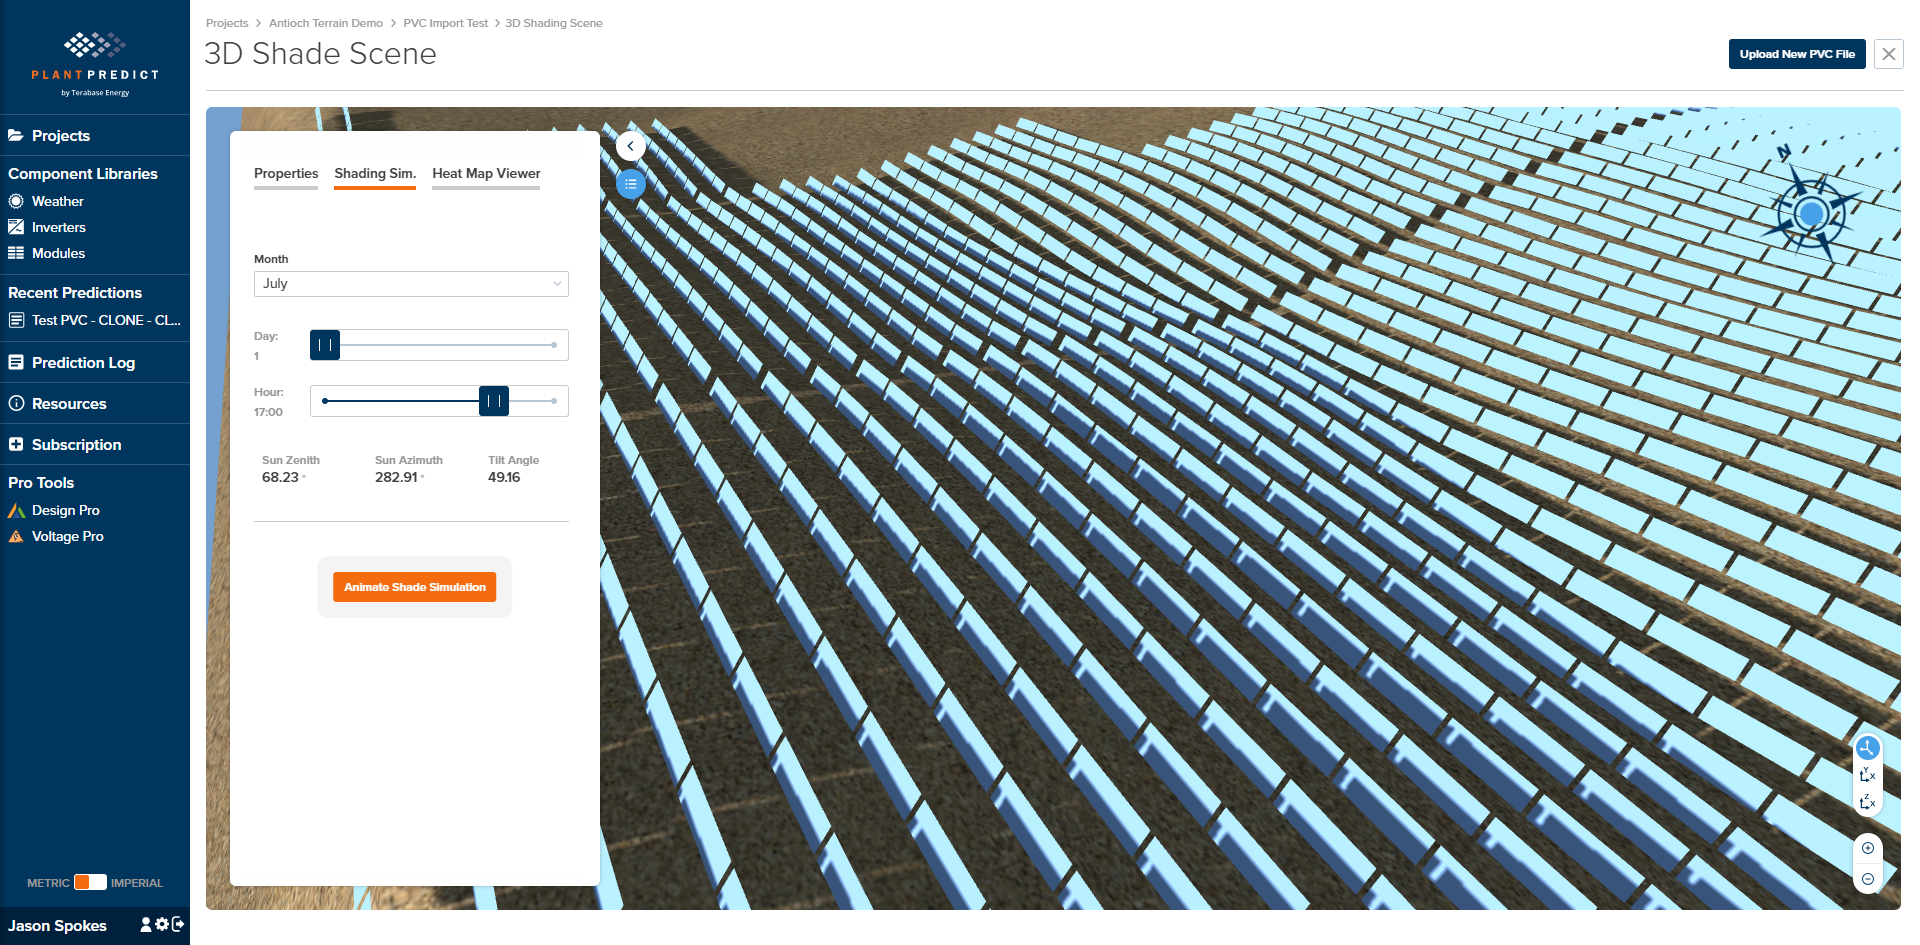Image resolution: width=1920 pixels, height=945 pixels.
Task: Switch to the Shading Sim. tab
Action: point(375,175)
